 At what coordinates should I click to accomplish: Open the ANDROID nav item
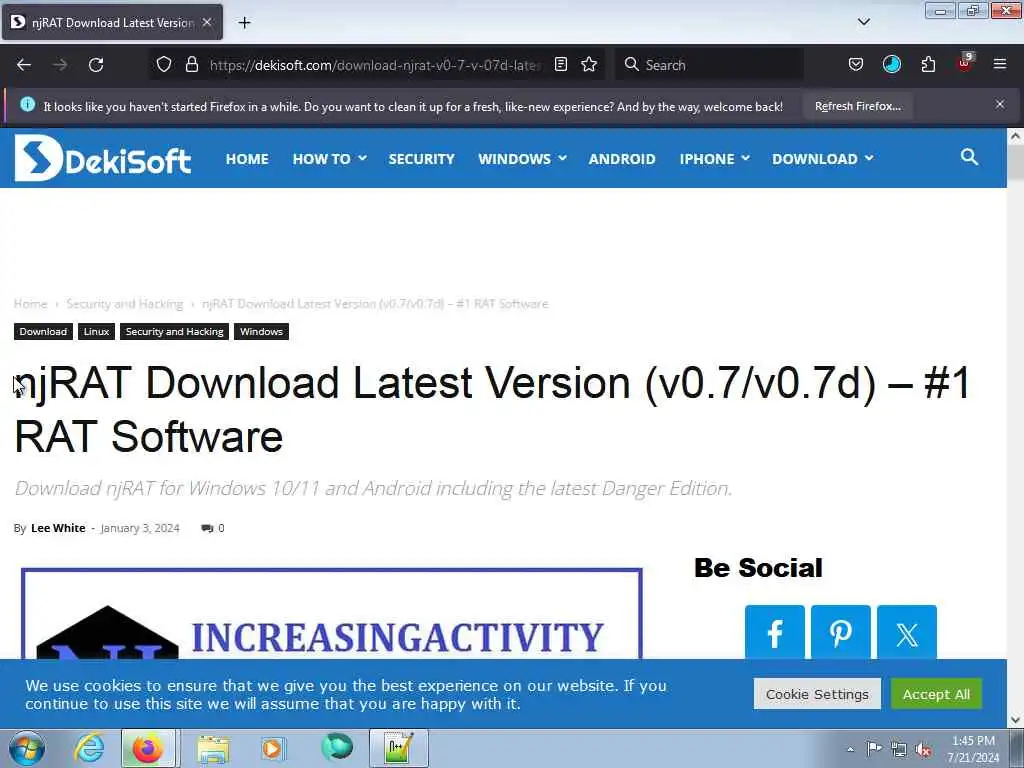tap(622, 159)
